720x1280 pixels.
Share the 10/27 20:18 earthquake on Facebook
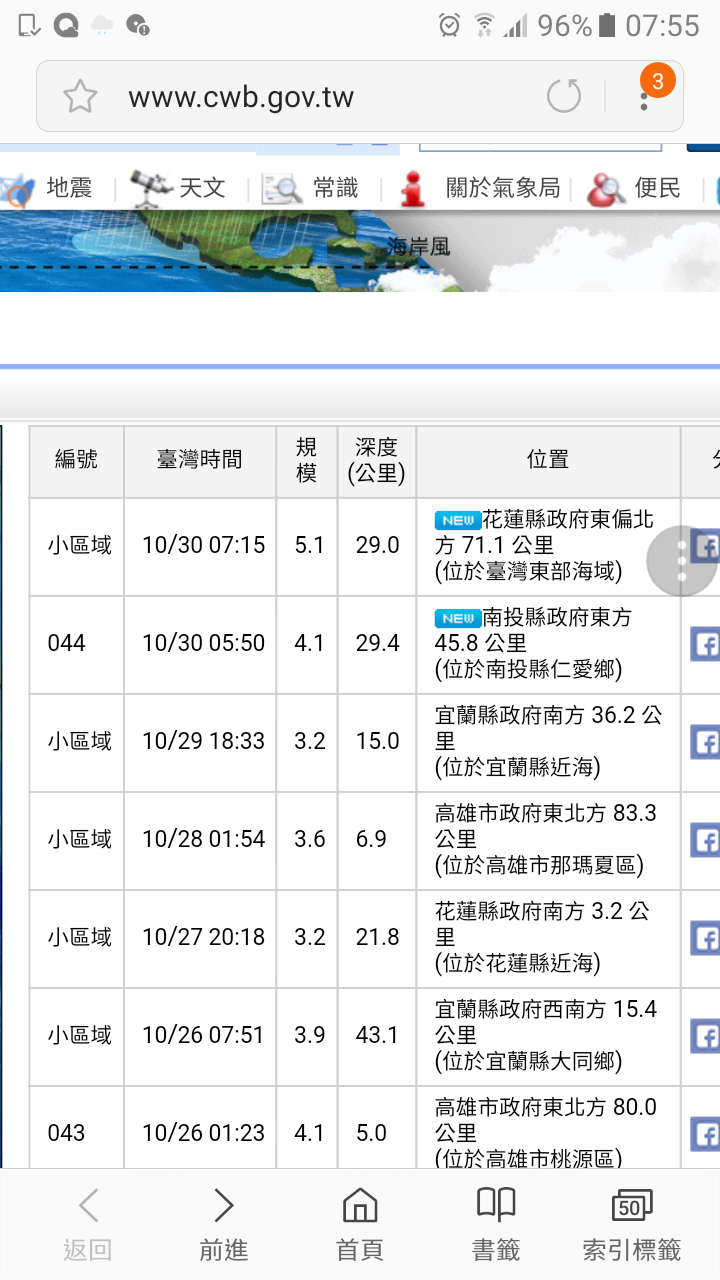tap(705, 938)
